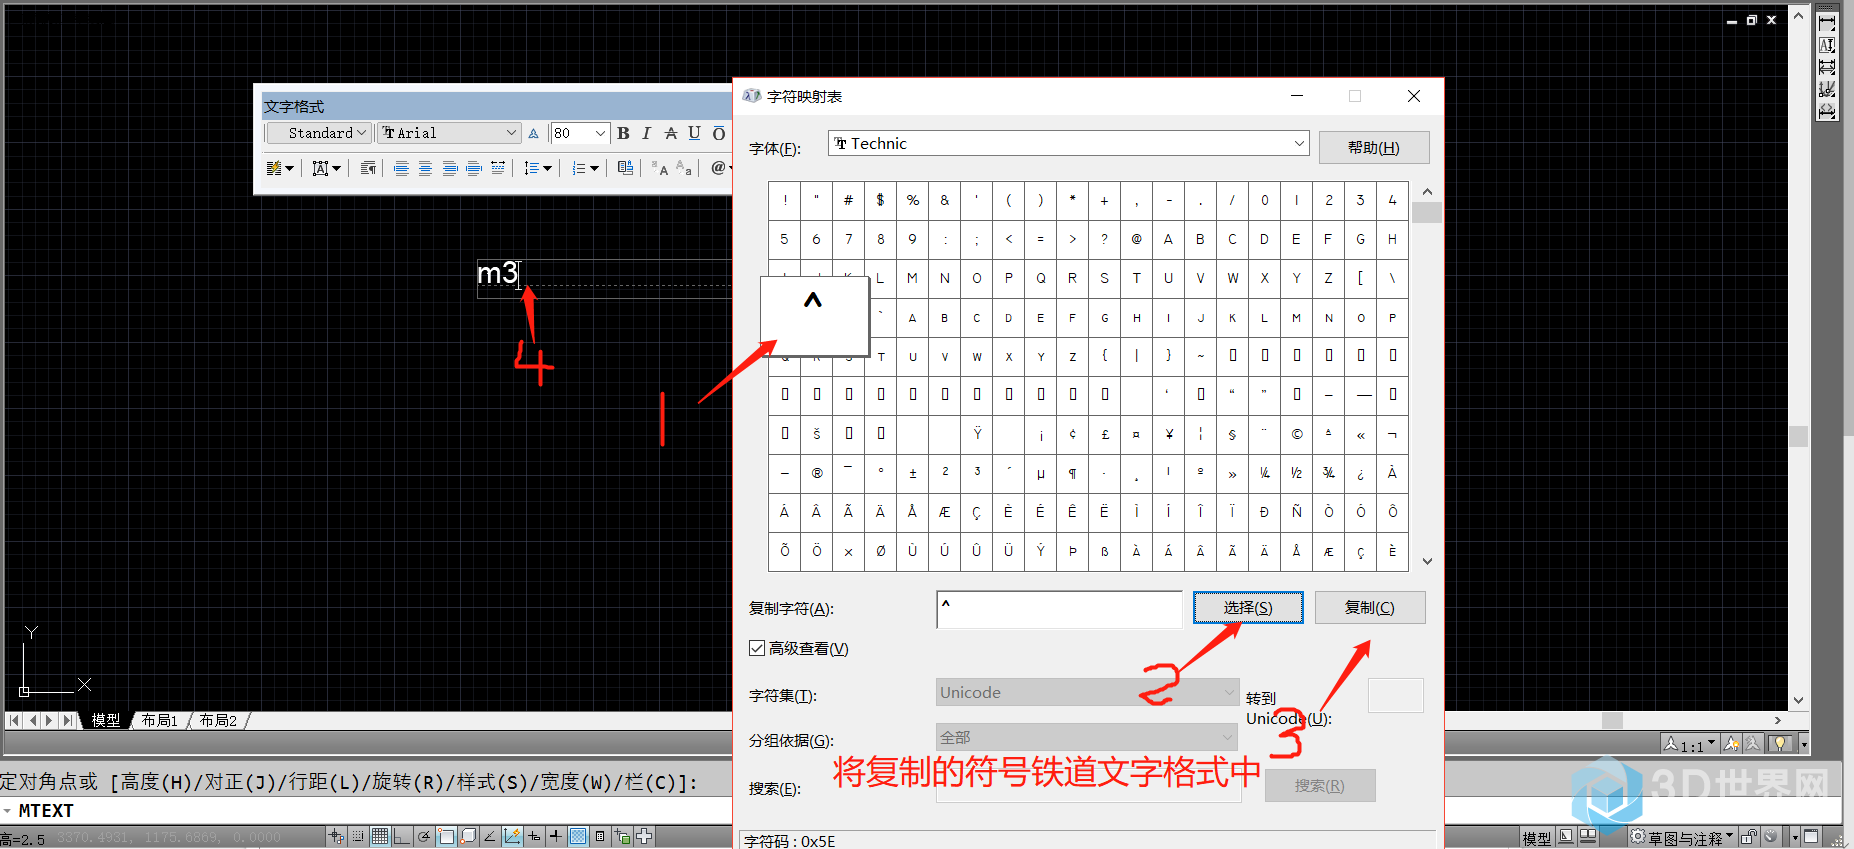Image resolution: width=1854 pixels, height=849 pixels.
Task: Select the @ character in the grid
Action: click(1137, 239)
